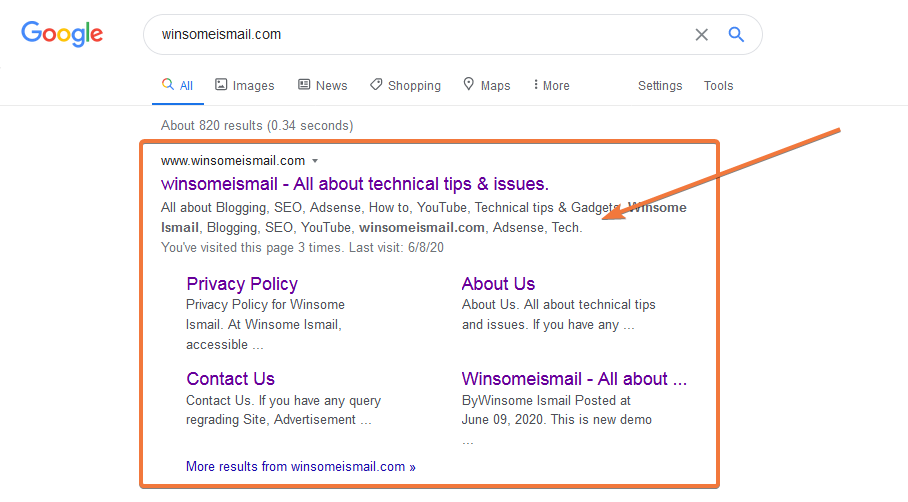Open the Contact Us sitelink

(x=230, y=379)
